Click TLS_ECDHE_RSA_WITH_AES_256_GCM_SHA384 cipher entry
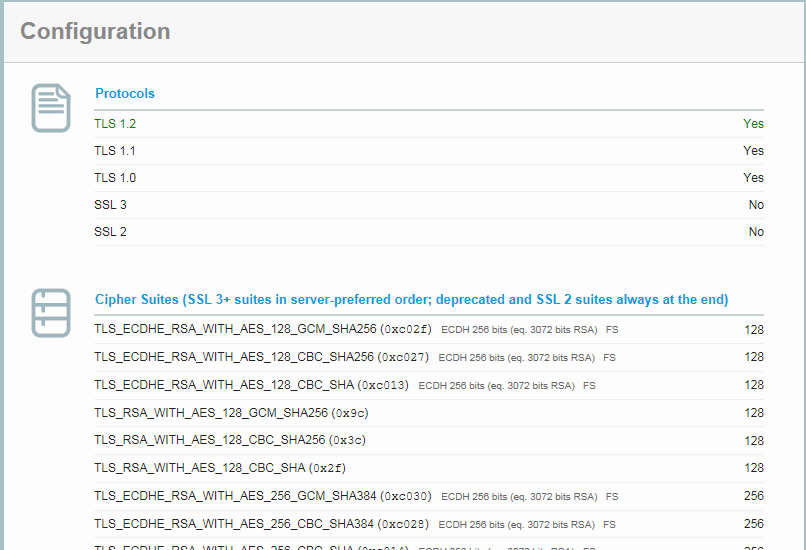Screen dimensions: 806x550 235,496
